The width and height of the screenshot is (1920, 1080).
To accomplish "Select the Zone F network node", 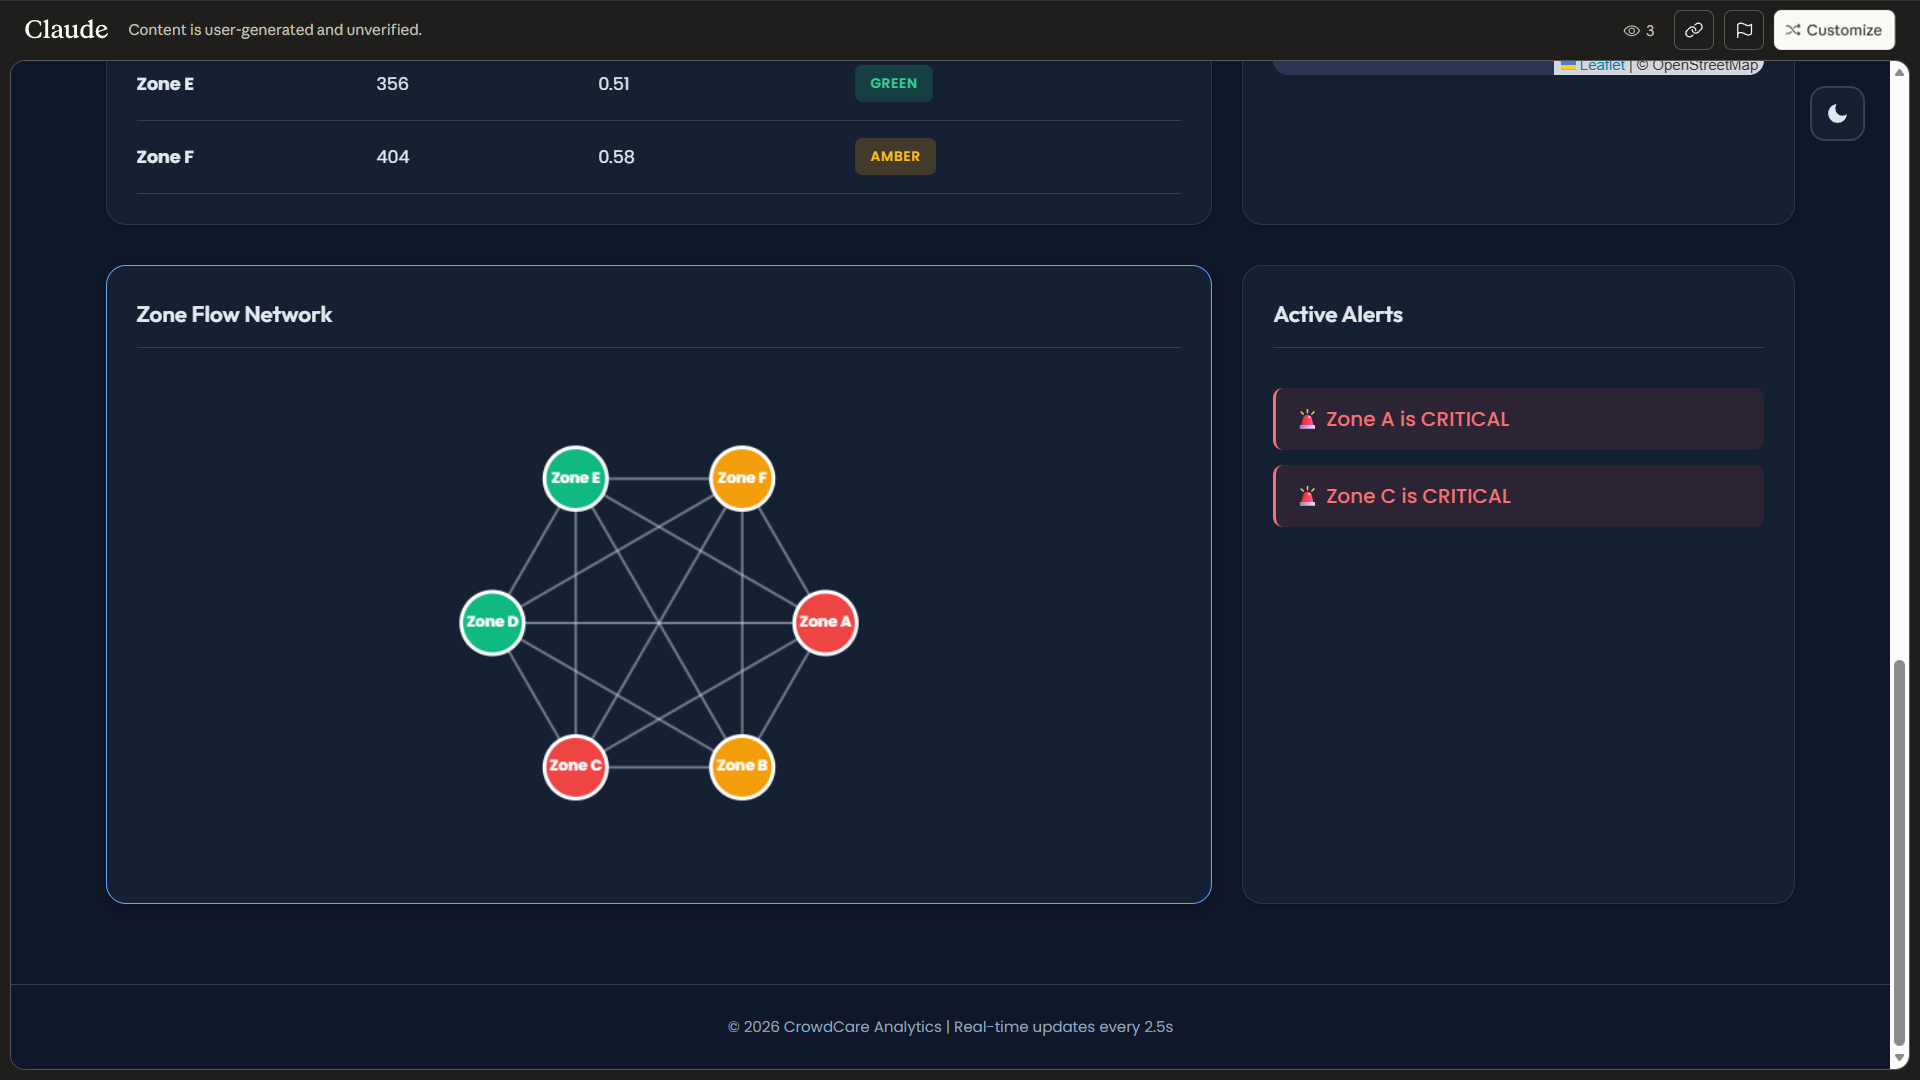I will pyautogui.click(x=741, y=478).
